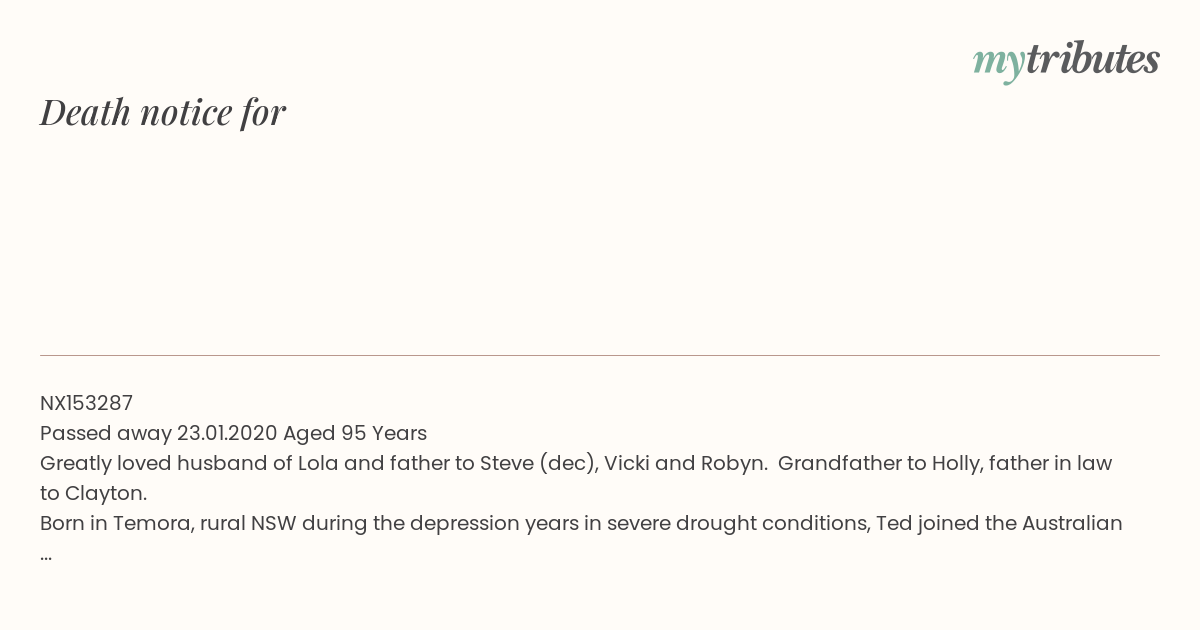Viewport: 1200px width, 630px height.
Task: Click the green "my" part of logo
Action: 998,61
